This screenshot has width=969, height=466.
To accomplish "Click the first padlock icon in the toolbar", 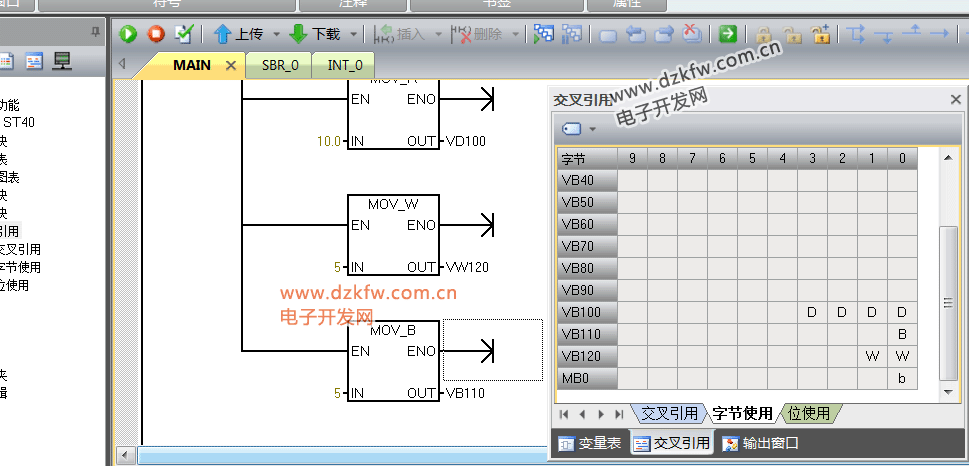I will point(763,34).
